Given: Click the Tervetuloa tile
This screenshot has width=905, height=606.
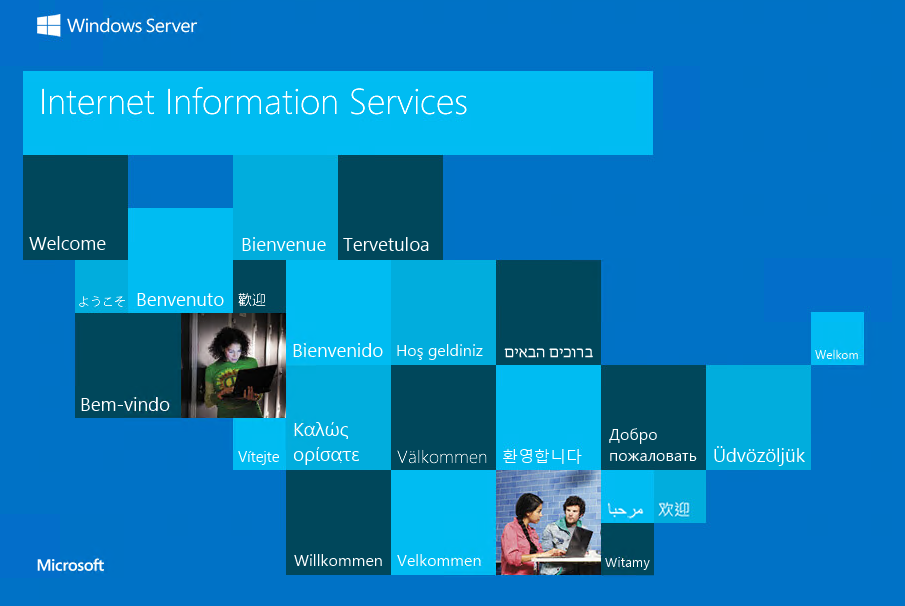Looking at the screenshot, I should tap(390, 207).
